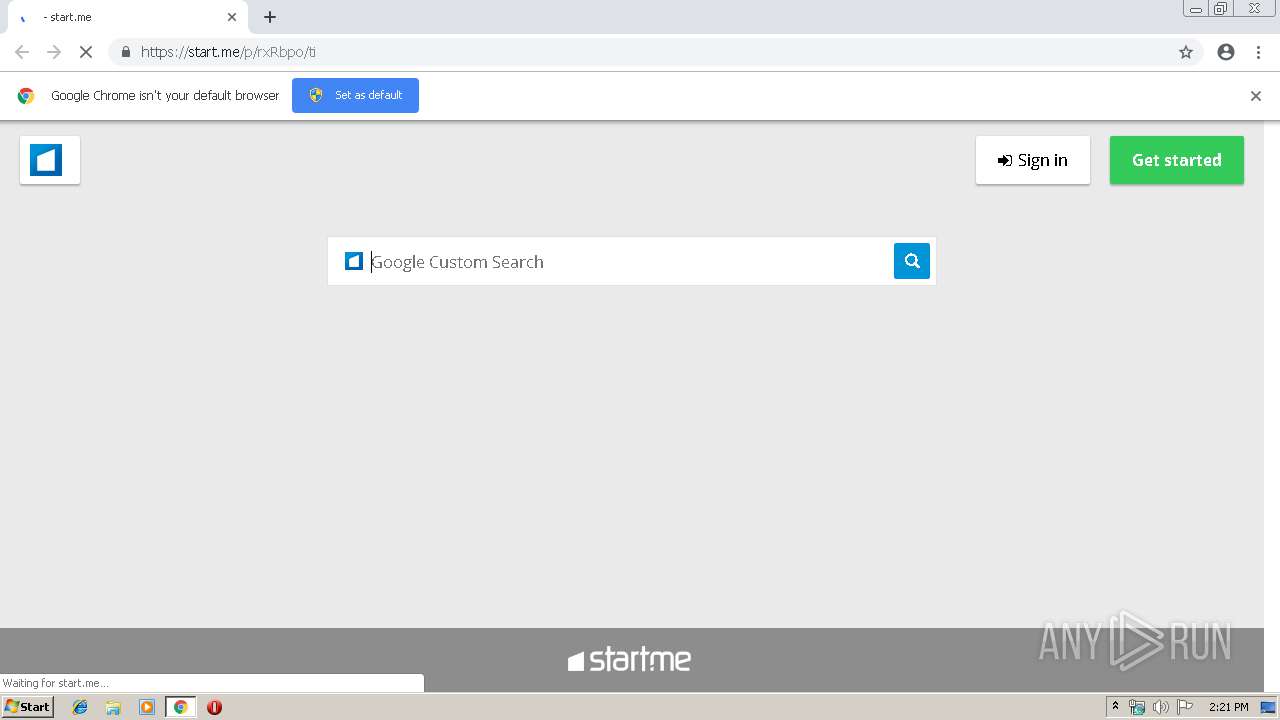The image size is (1280, 720).
Task: Click the 2:21 PM taskbar clock
Action: (1228, 707)
